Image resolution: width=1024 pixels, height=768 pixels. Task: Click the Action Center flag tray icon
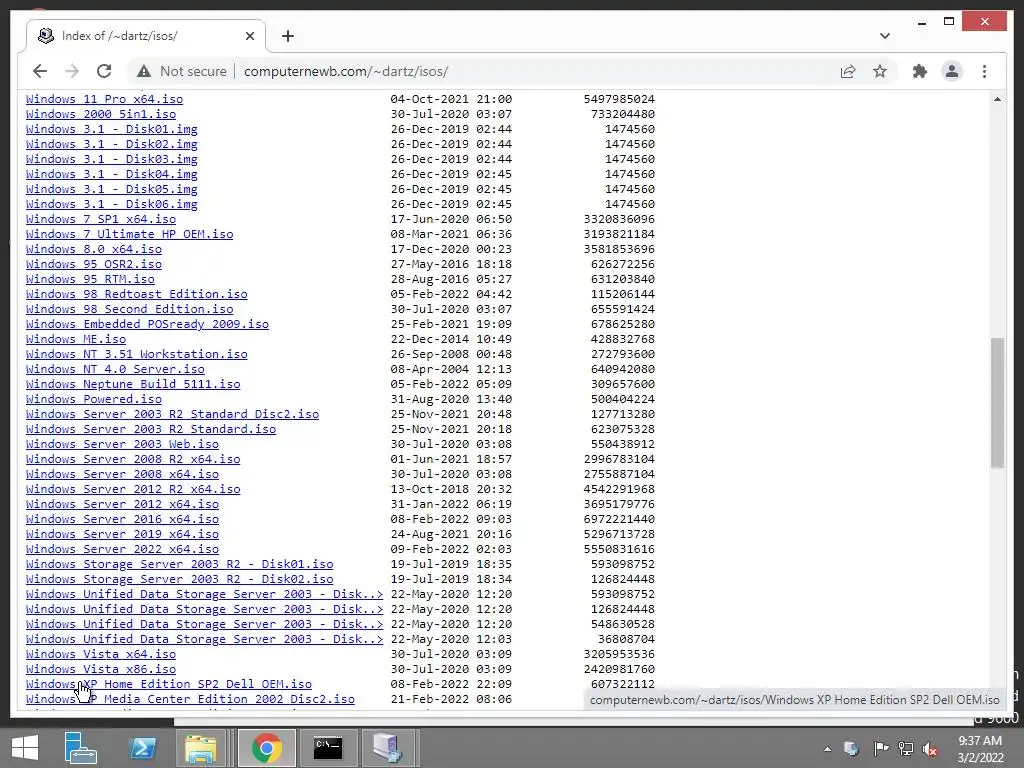tap(881, 749)
